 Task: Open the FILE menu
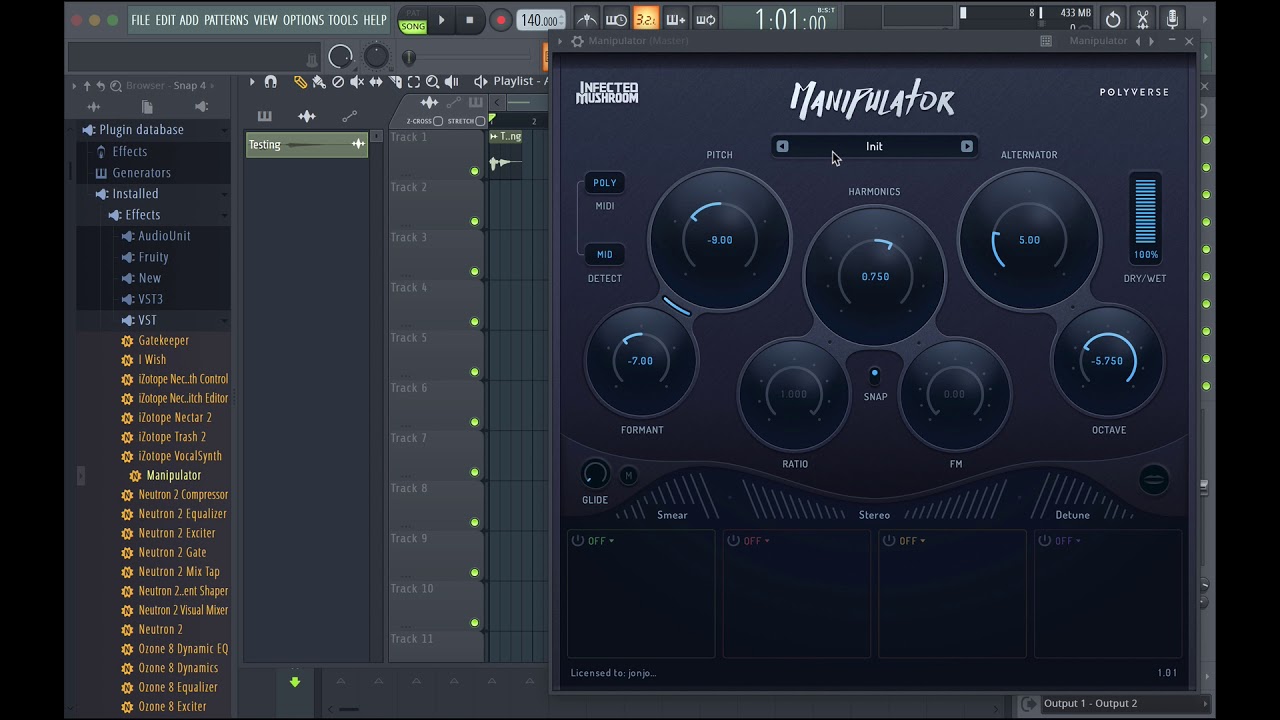[x=140, y=20]
